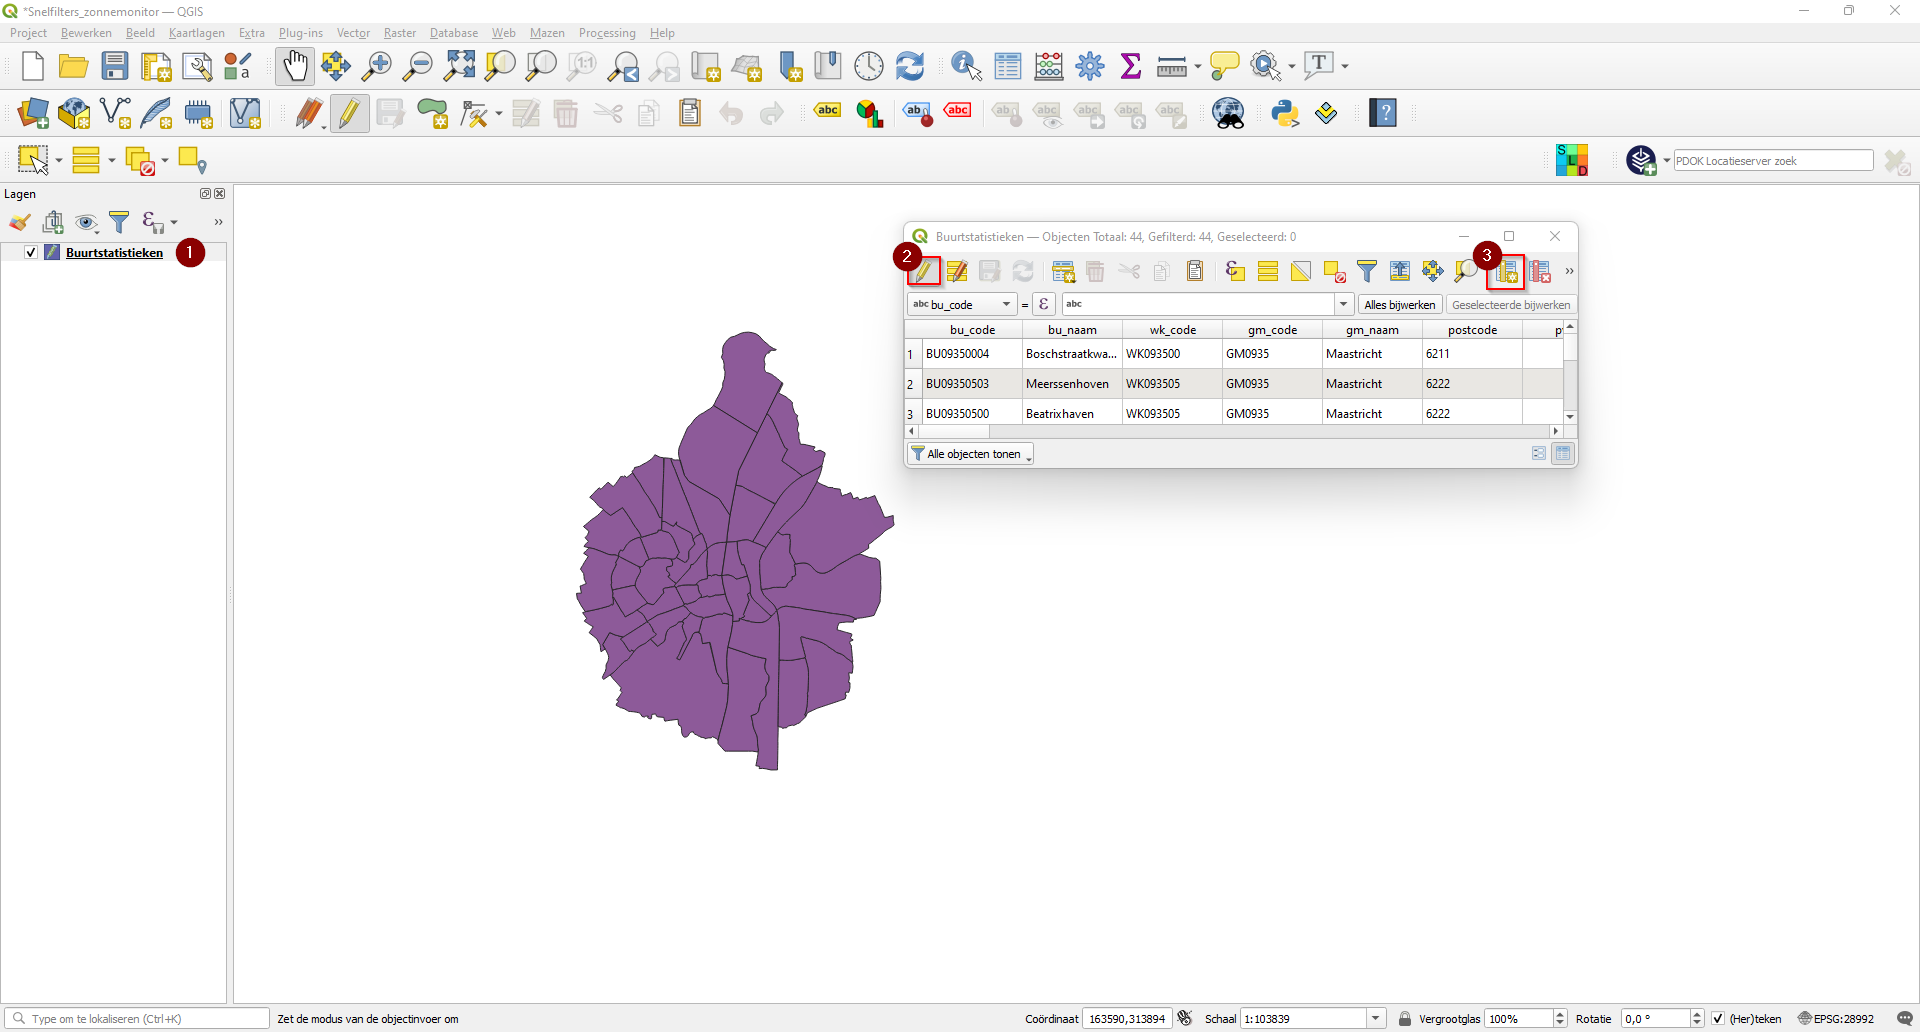Screen dimensions: 1920x1032
Task: Click Delete Field icon in attribute table
Action: click(x=1541, y=271)
